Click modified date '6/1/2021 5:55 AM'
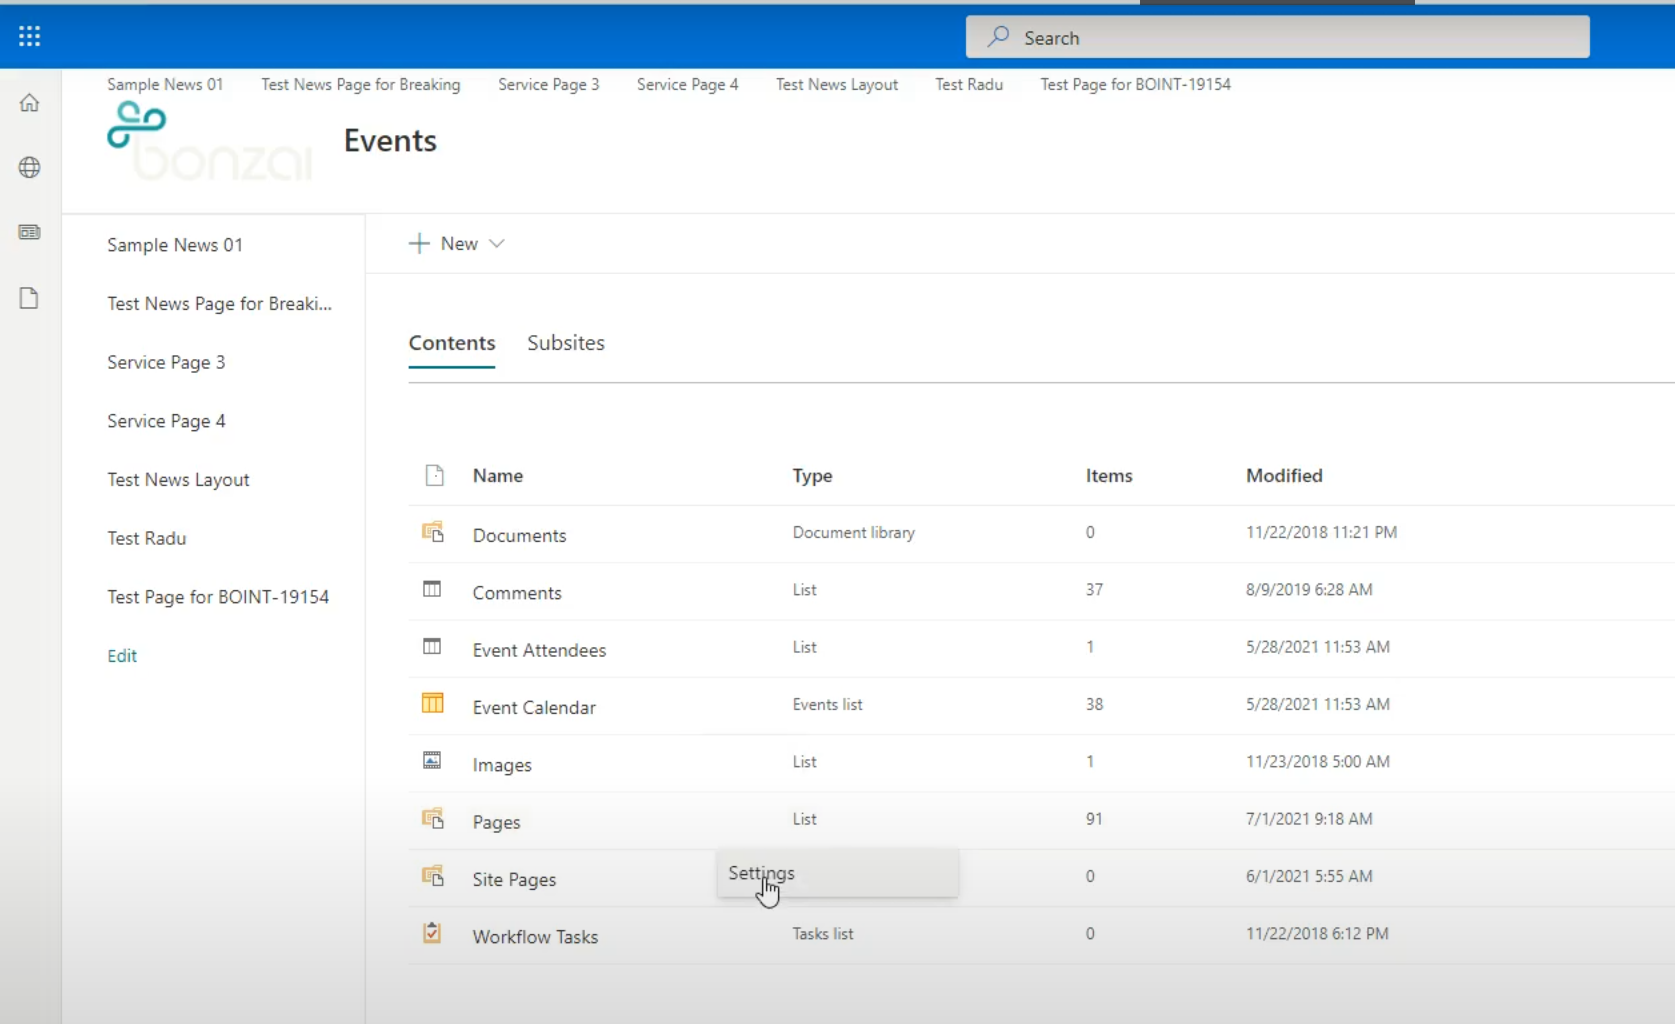The height and width of the screenshot is (1024, 1675). coord(1309,876)
